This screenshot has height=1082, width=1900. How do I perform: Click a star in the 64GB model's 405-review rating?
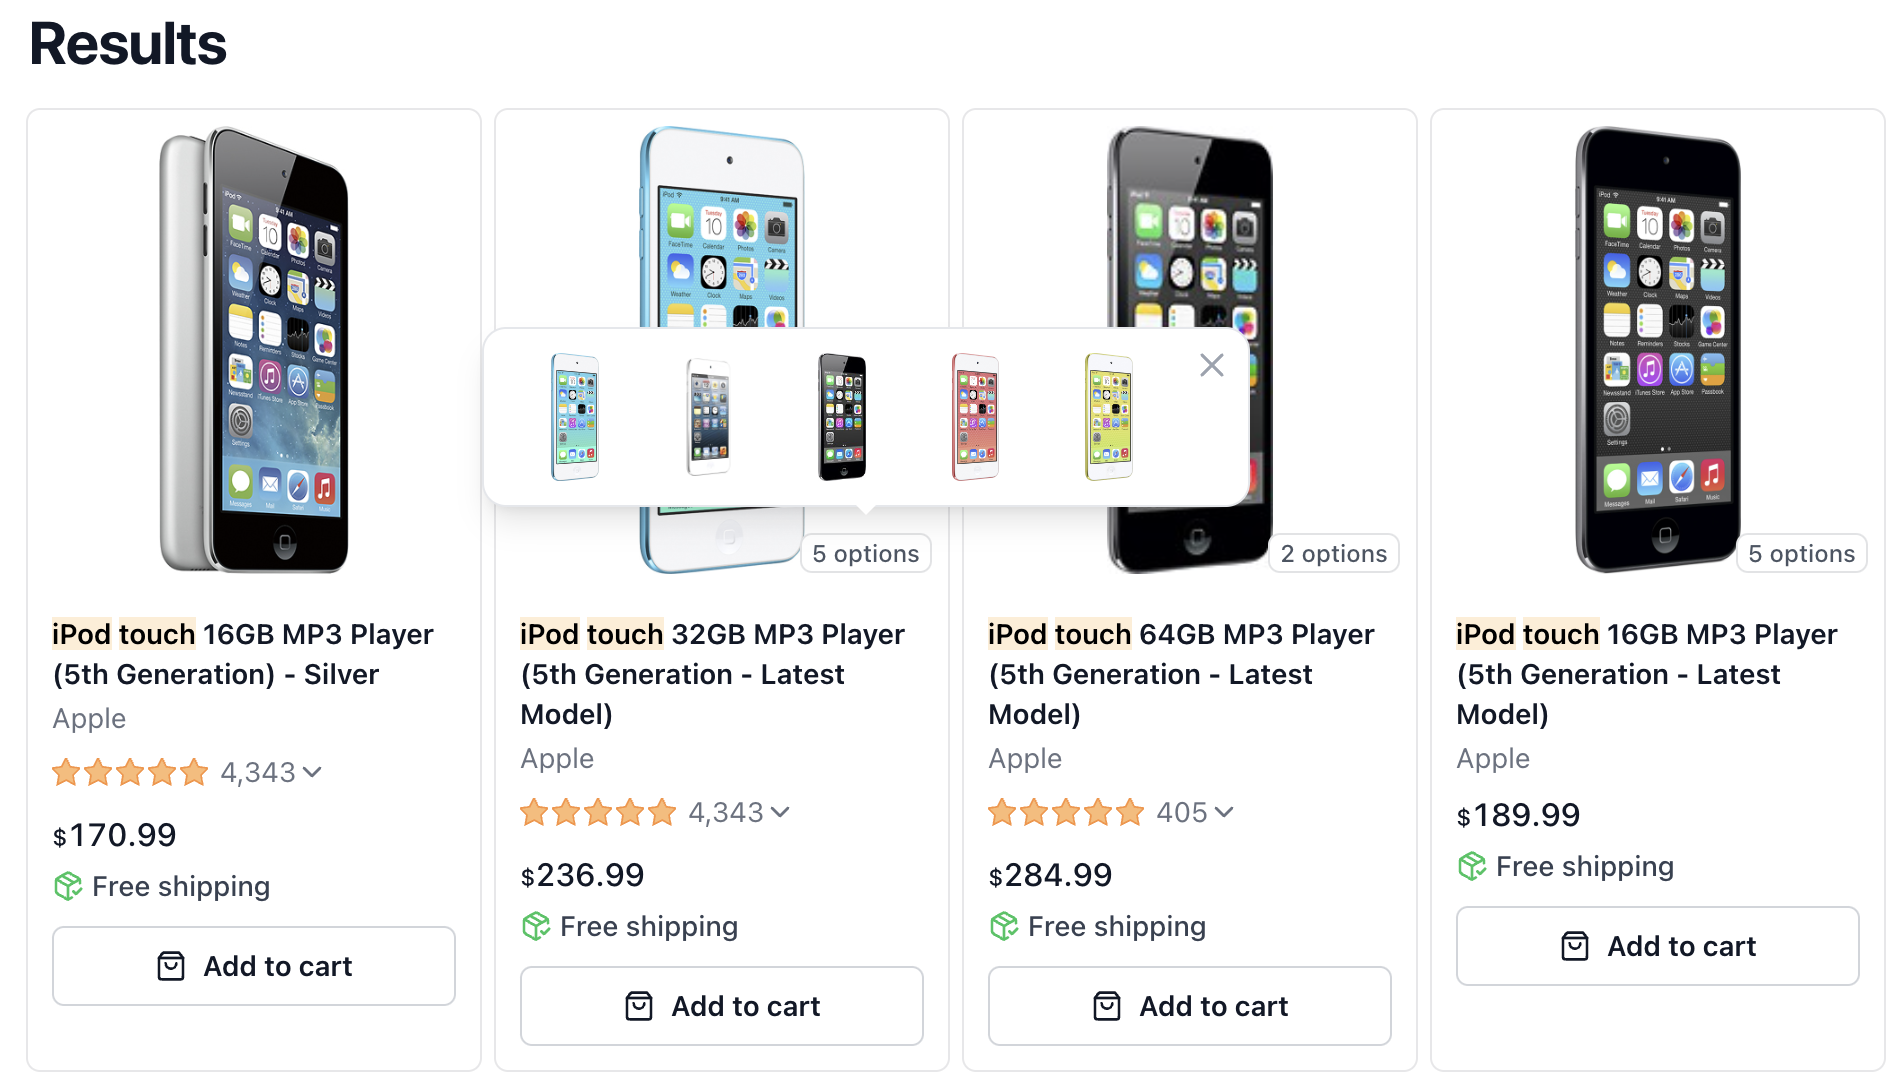[1067, 812]
